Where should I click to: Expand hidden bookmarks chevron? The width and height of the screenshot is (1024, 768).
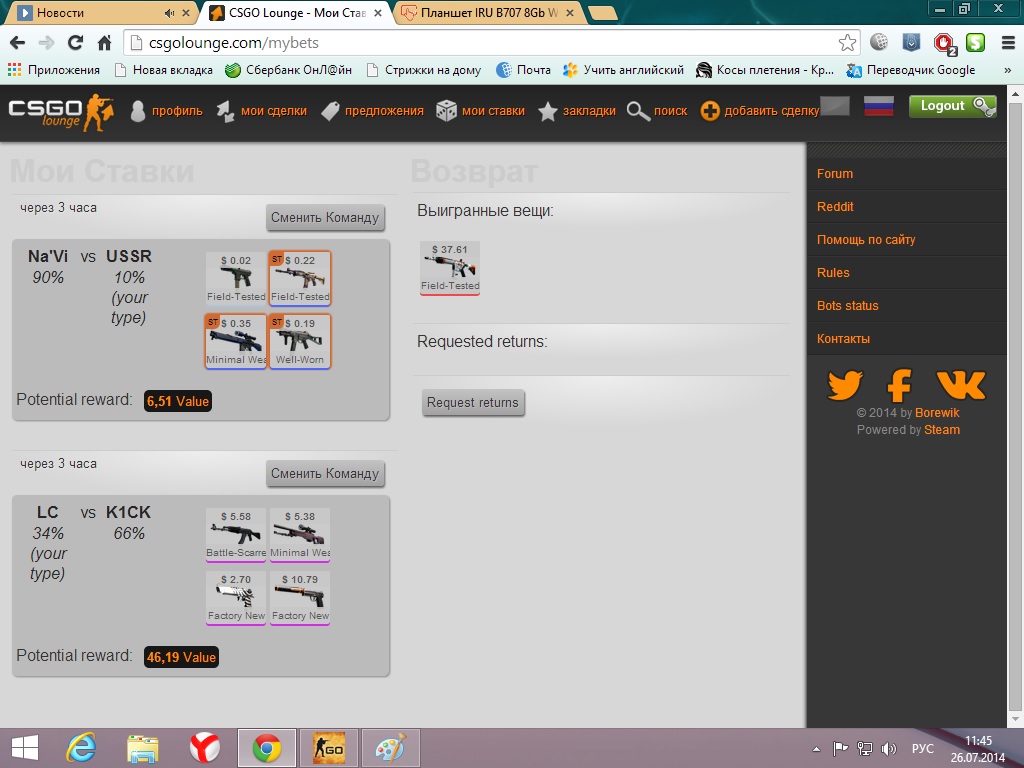pyautogui.click(x=1007, y=70)
